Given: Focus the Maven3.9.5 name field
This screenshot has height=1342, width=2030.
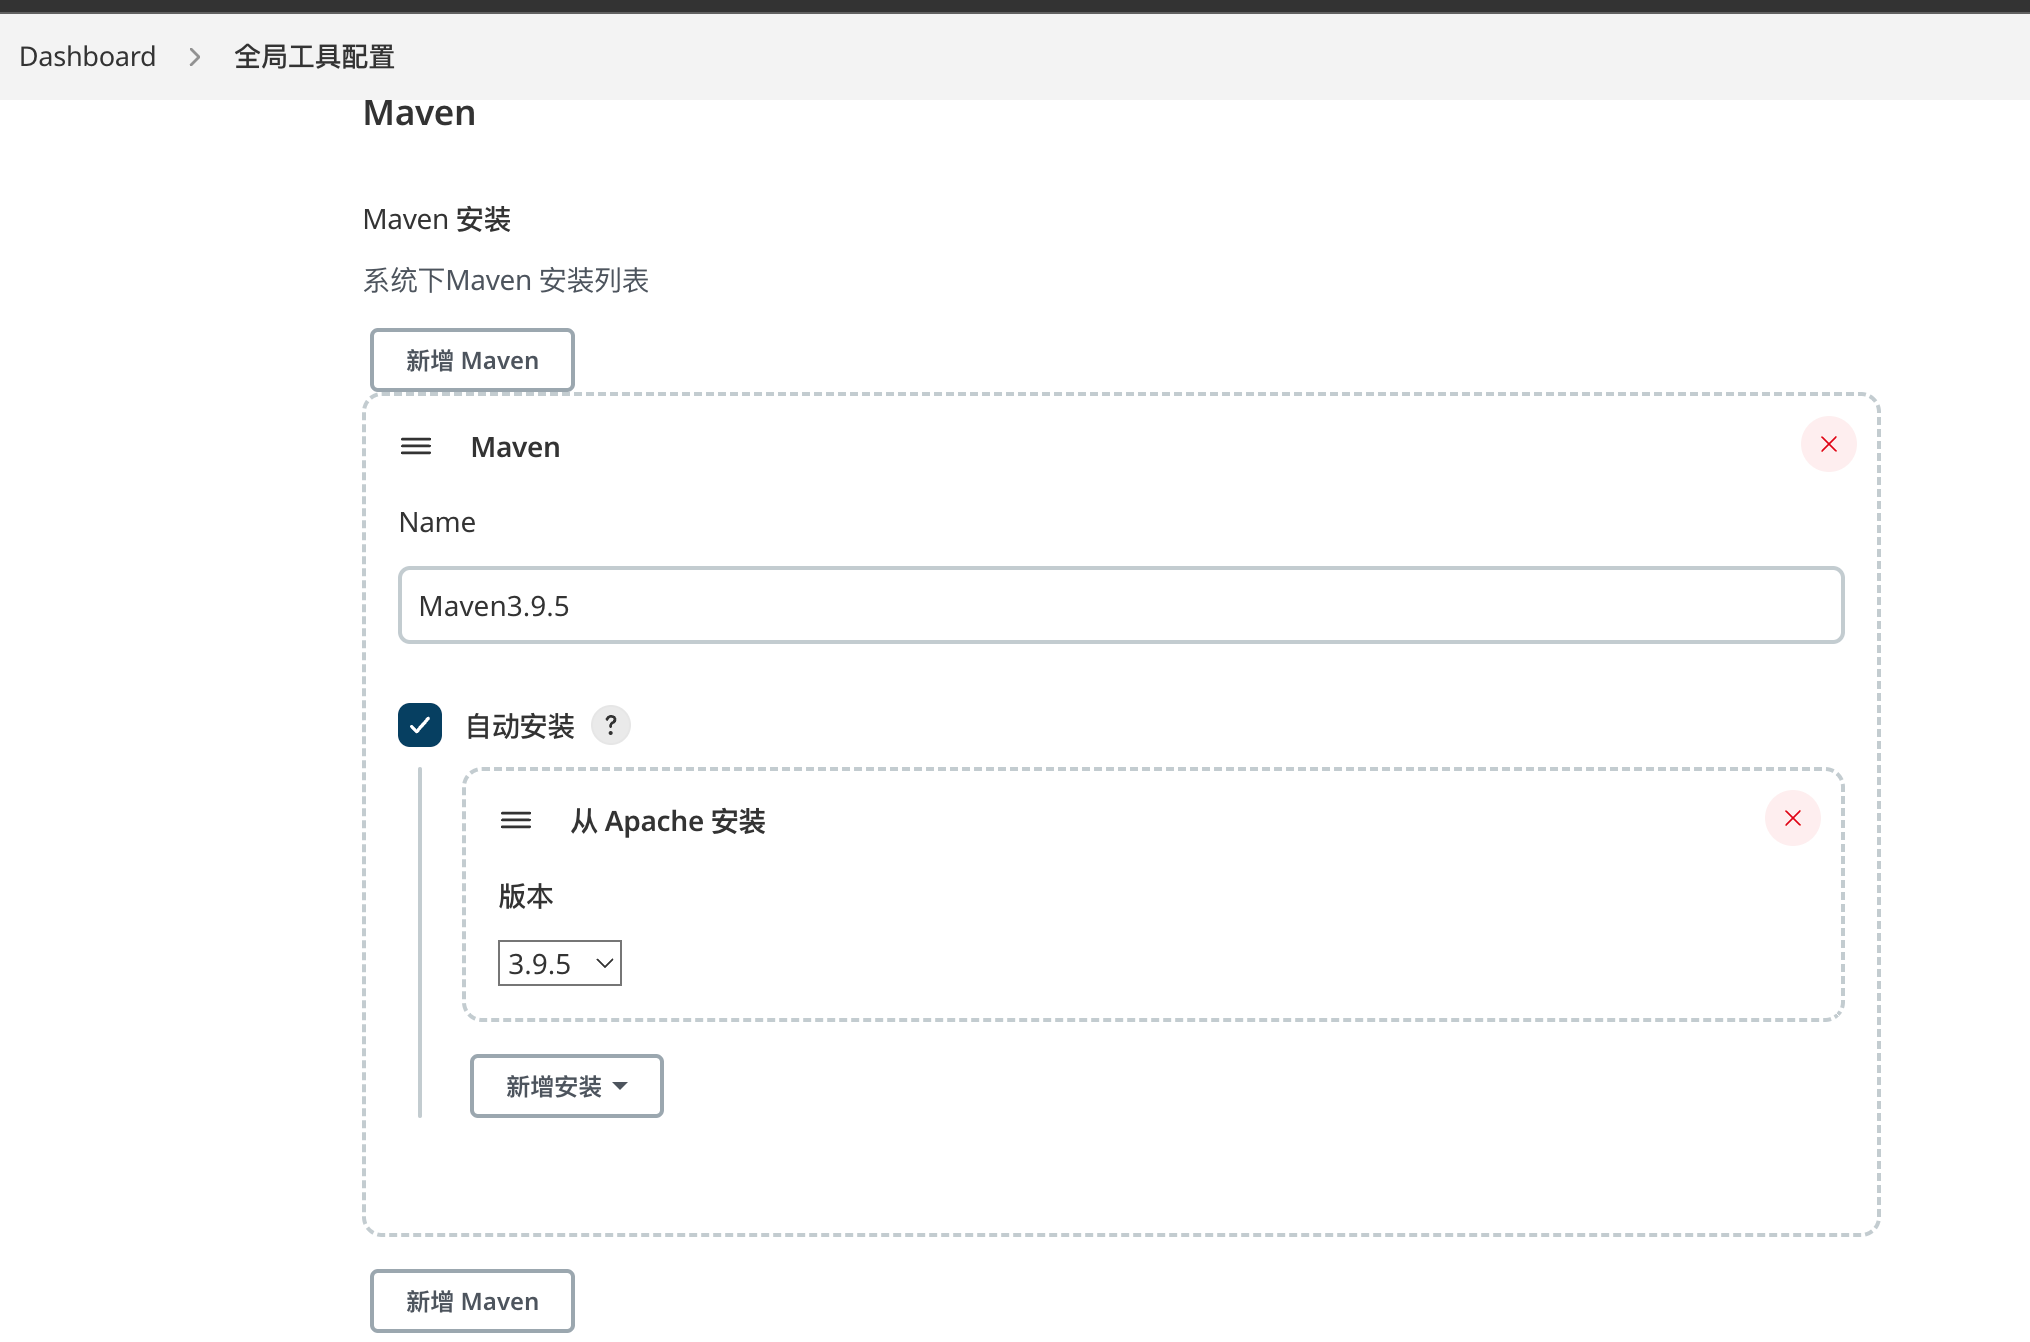Looking at the screenshot, I should point(1120,605).
